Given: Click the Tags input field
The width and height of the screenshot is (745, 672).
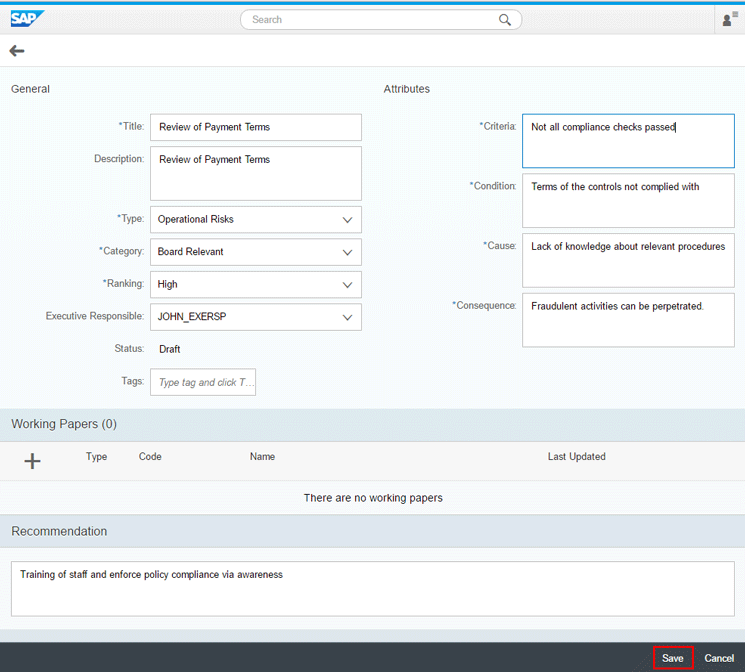Looking at the screenshot, I should tap(203, 382).
